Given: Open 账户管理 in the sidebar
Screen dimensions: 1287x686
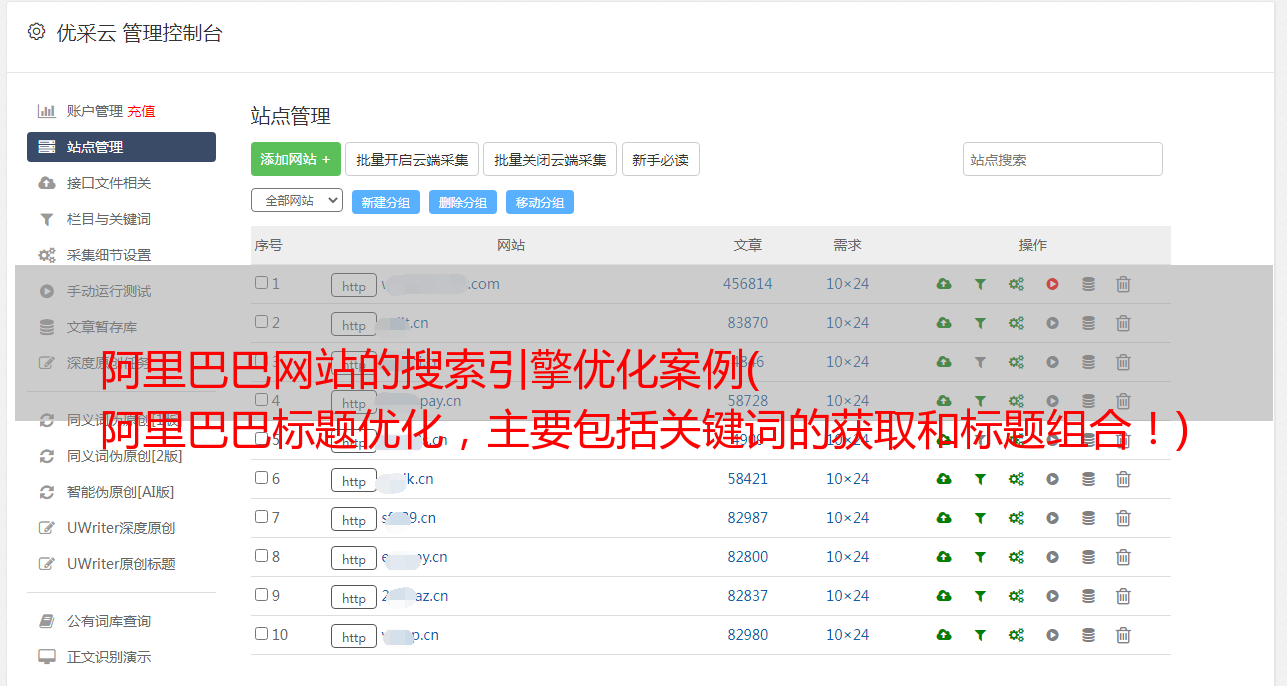Looking at the screenshot, I should pos(95,111).
